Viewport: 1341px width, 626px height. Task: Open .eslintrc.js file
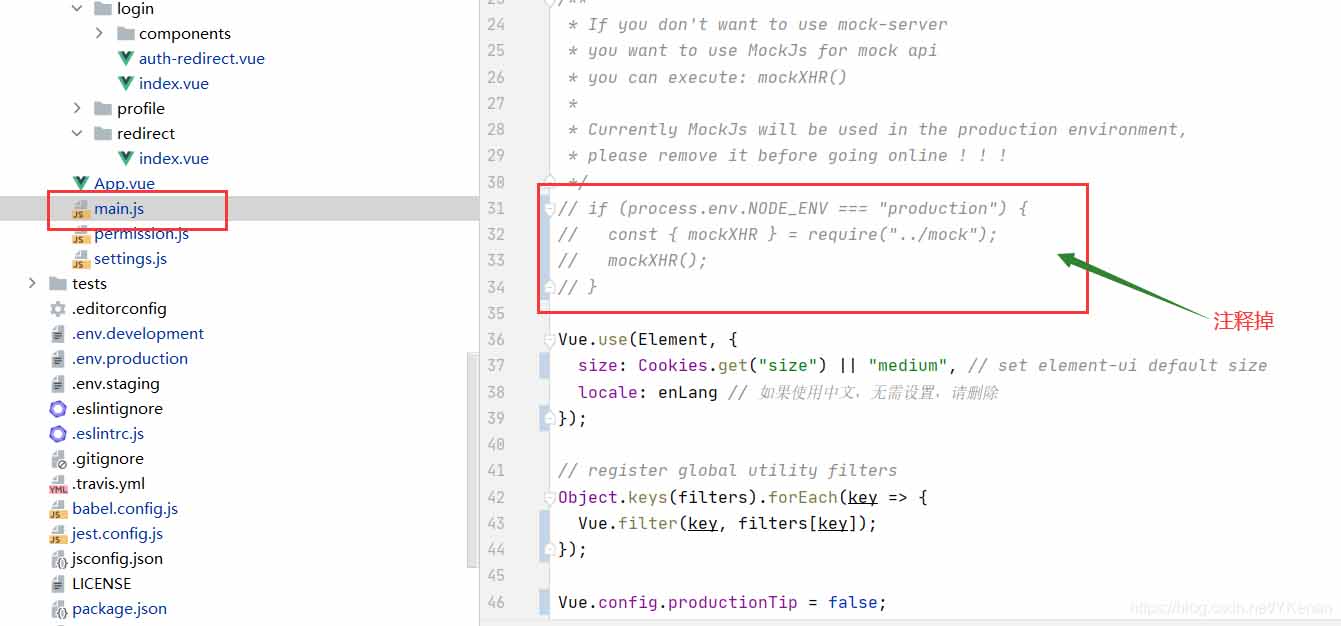point(108,434)
